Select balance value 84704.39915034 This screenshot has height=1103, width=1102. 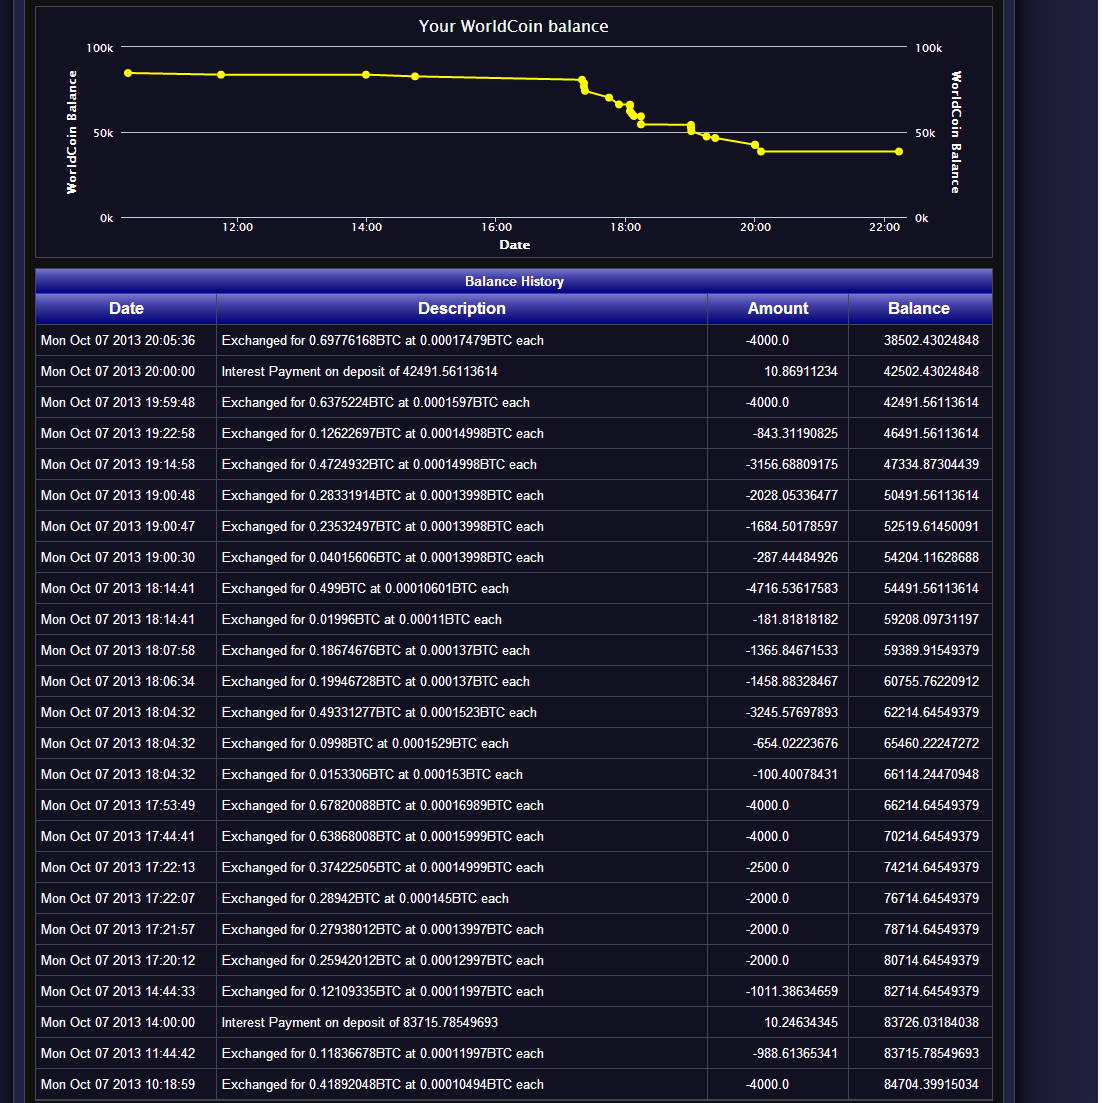931,1083
